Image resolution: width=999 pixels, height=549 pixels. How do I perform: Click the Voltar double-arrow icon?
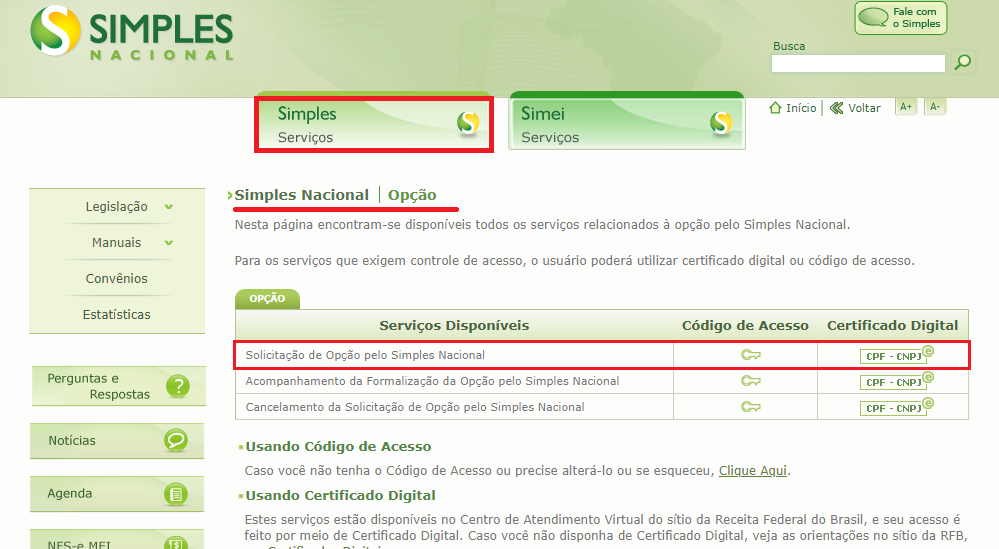pyautogui.click(x=837, y=108)
